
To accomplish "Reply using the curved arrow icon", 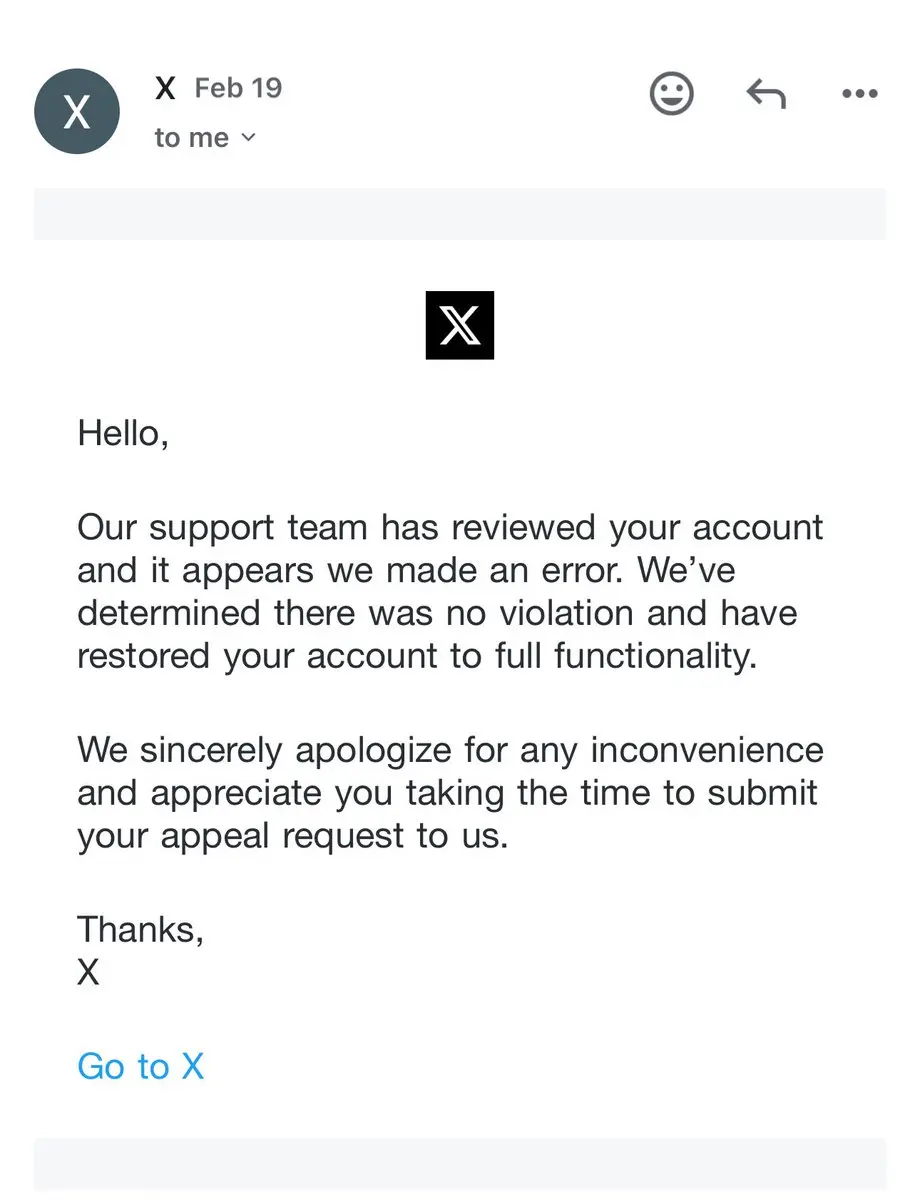I will 766,94.
